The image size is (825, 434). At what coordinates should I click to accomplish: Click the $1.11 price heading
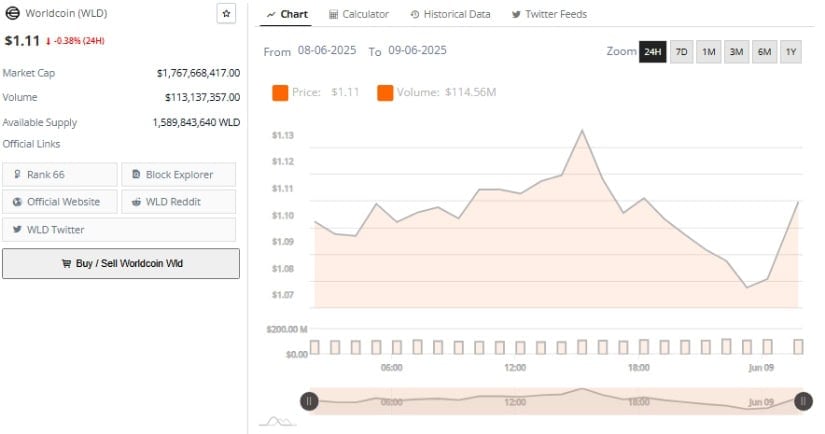pyautogui.click(x=22, y=41)
